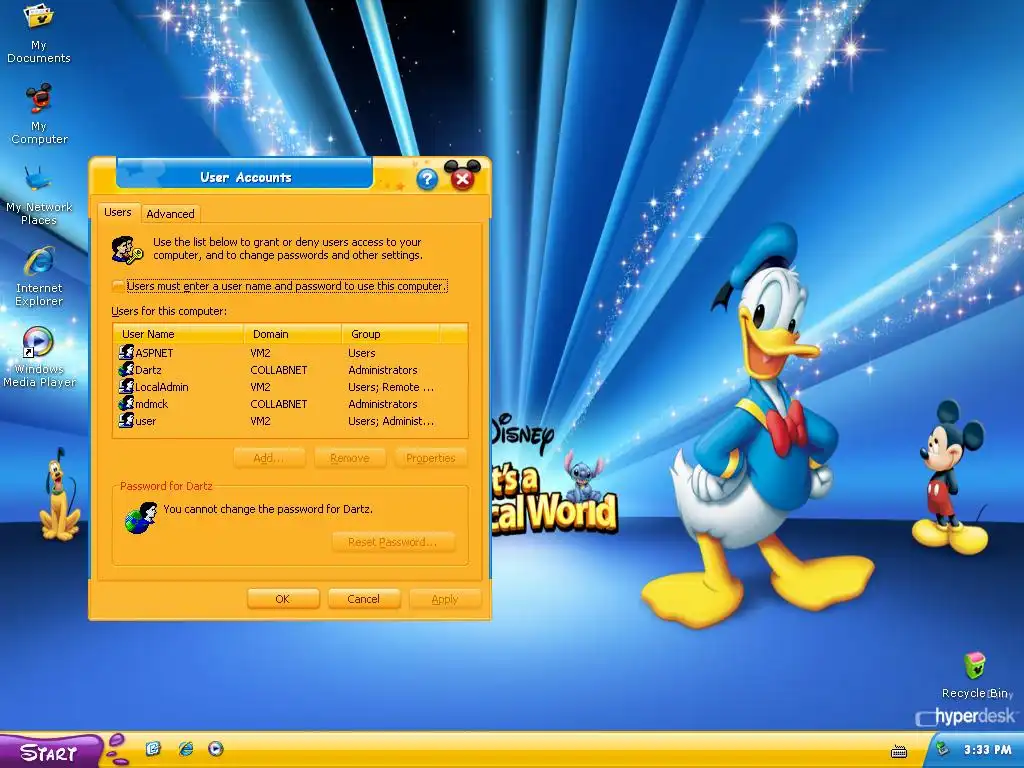Image resolution: width=1024 pixels, height=768 pixels.
Task: Select the mdmck user name text
Action: (152, 404)
